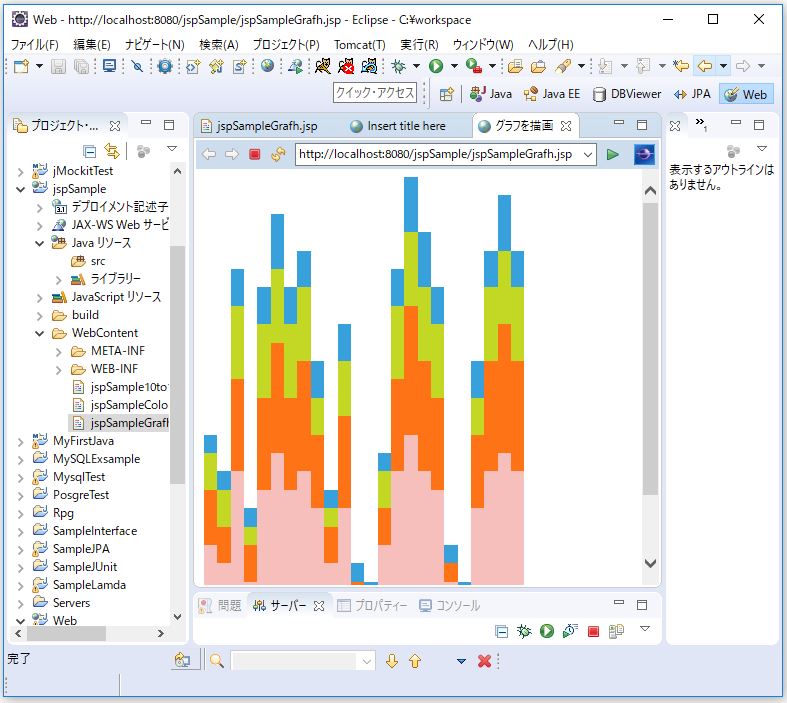Click down arrow of browser scrollbar
The image size is (787, 703).
[650, 563]
